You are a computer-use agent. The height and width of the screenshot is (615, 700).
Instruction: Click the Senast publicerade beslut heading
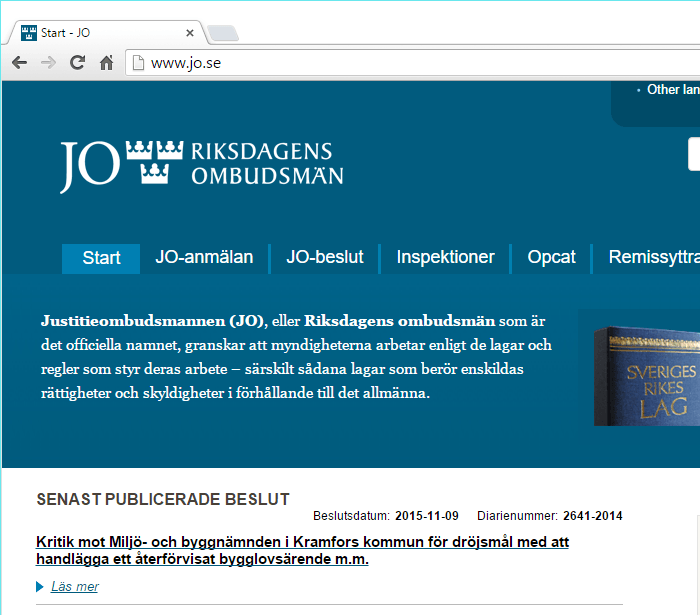point(163,499)
